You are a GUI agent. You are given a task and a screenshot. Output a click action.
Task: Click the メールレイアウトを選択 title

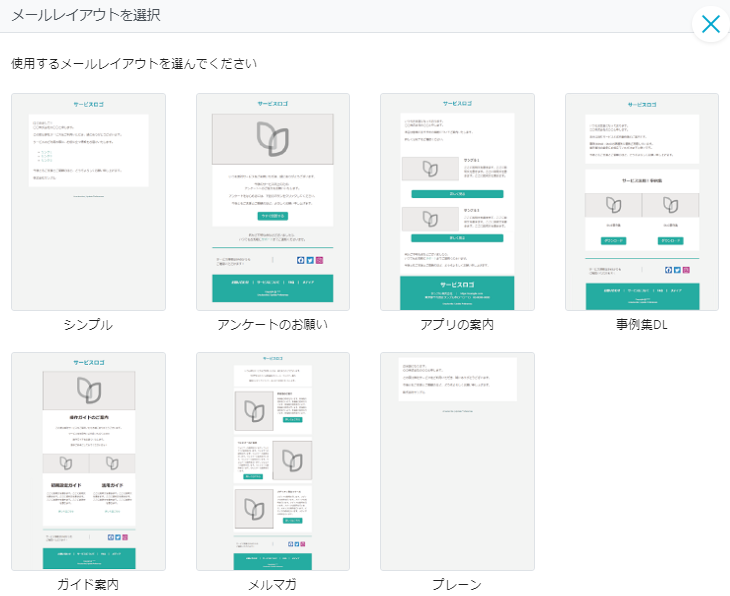[x=86, y=15]
